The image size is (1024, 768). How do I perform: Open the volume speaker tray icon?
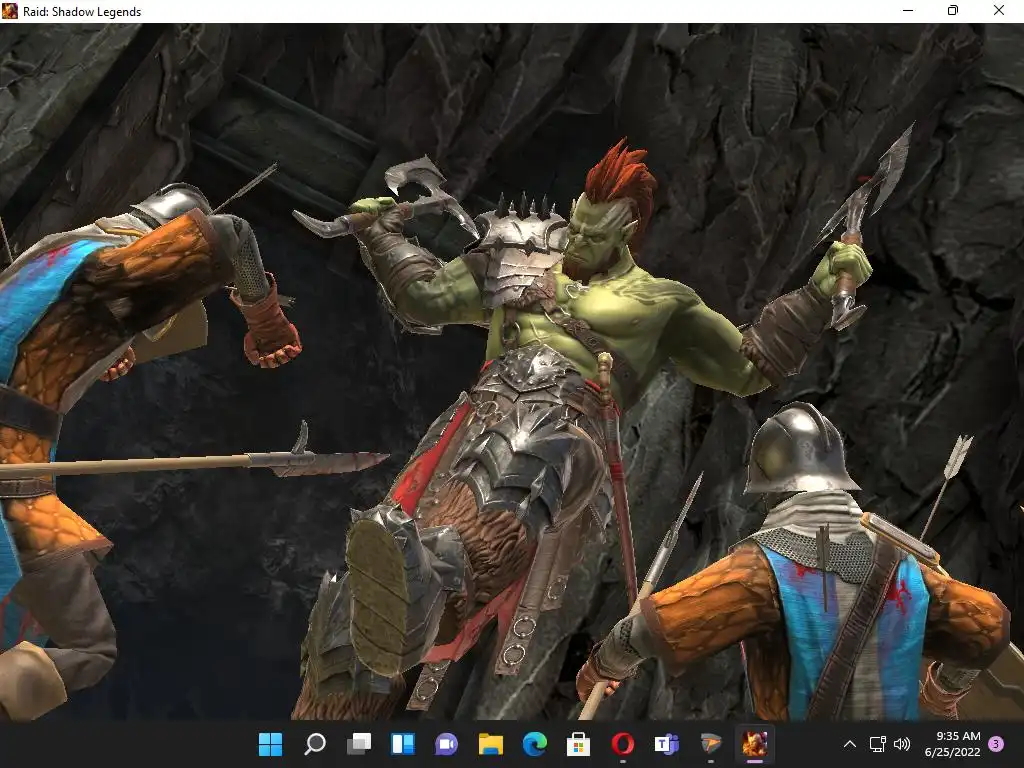[x=901, y=744]
